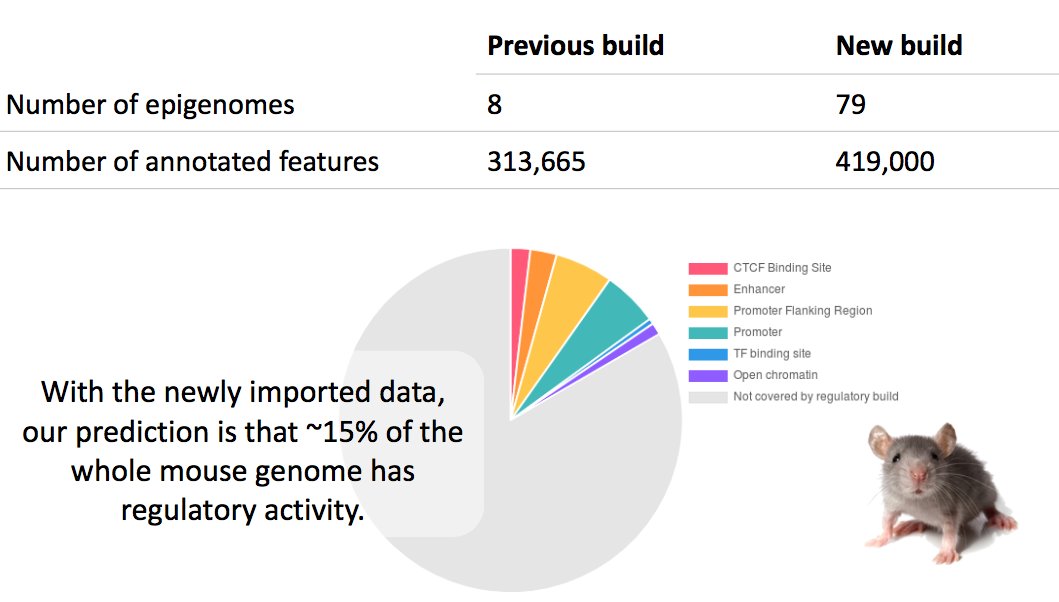Screen dimensions: 1059x602
Task: Click the pink CTCF pie slice
Action: tap(519, 284)
